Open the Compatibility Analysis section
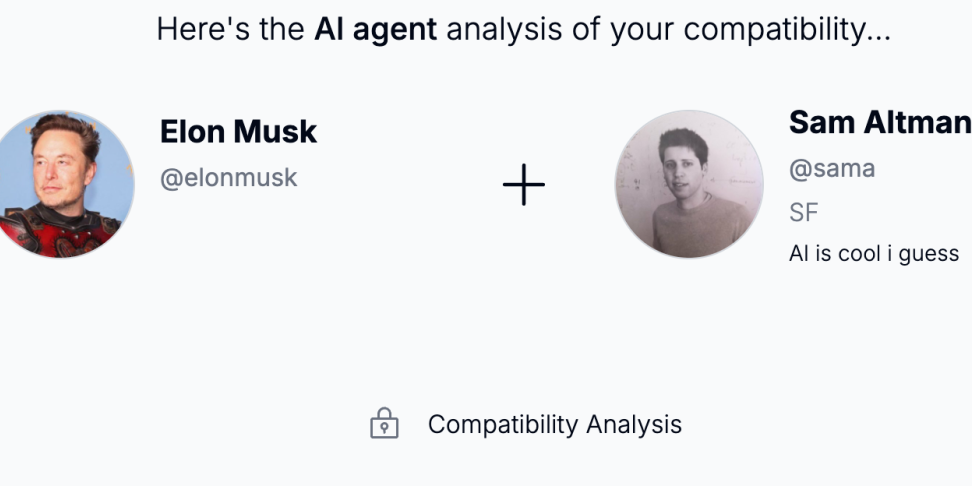The width and height of the screenshot is (972, 486). (554, 424)
